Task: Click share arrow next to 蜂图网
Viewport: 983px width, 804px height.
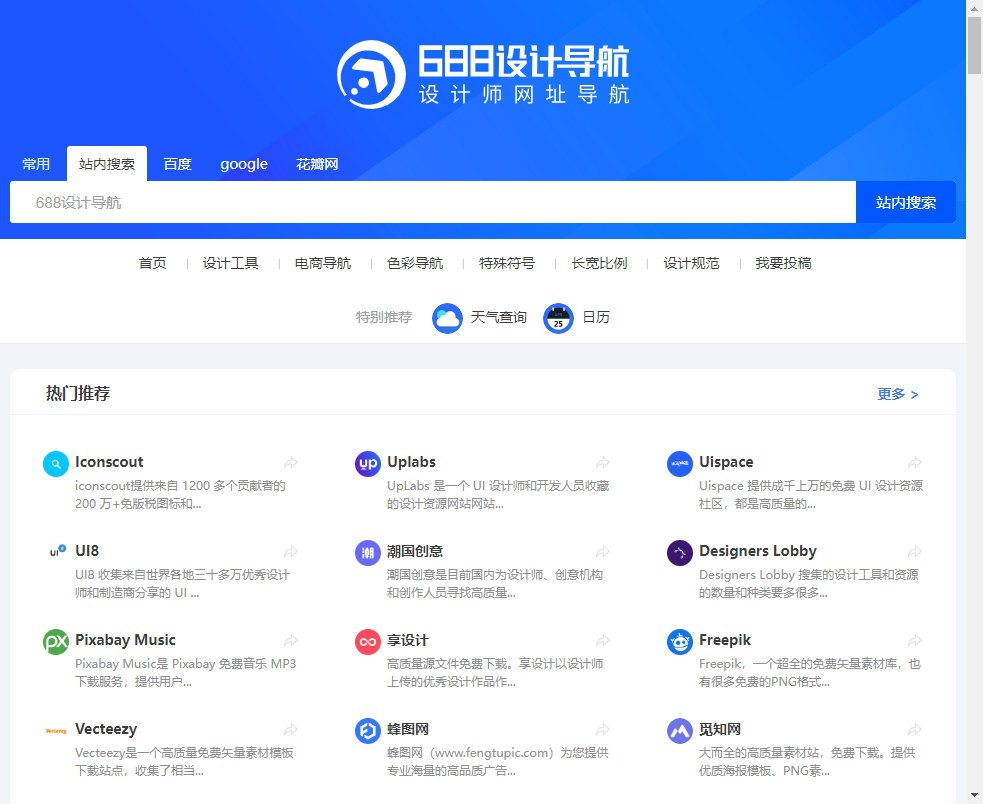Action: click(602, 730)
